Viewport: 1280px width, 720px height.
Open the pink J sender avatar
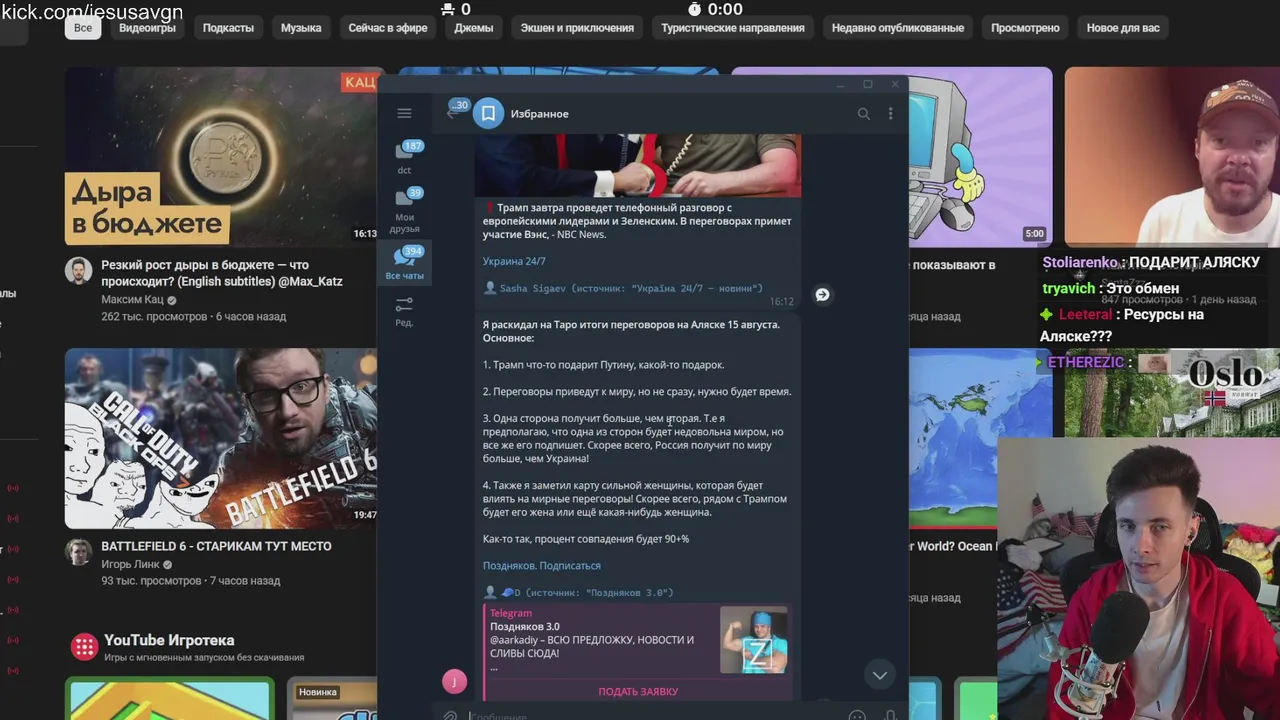454,682
